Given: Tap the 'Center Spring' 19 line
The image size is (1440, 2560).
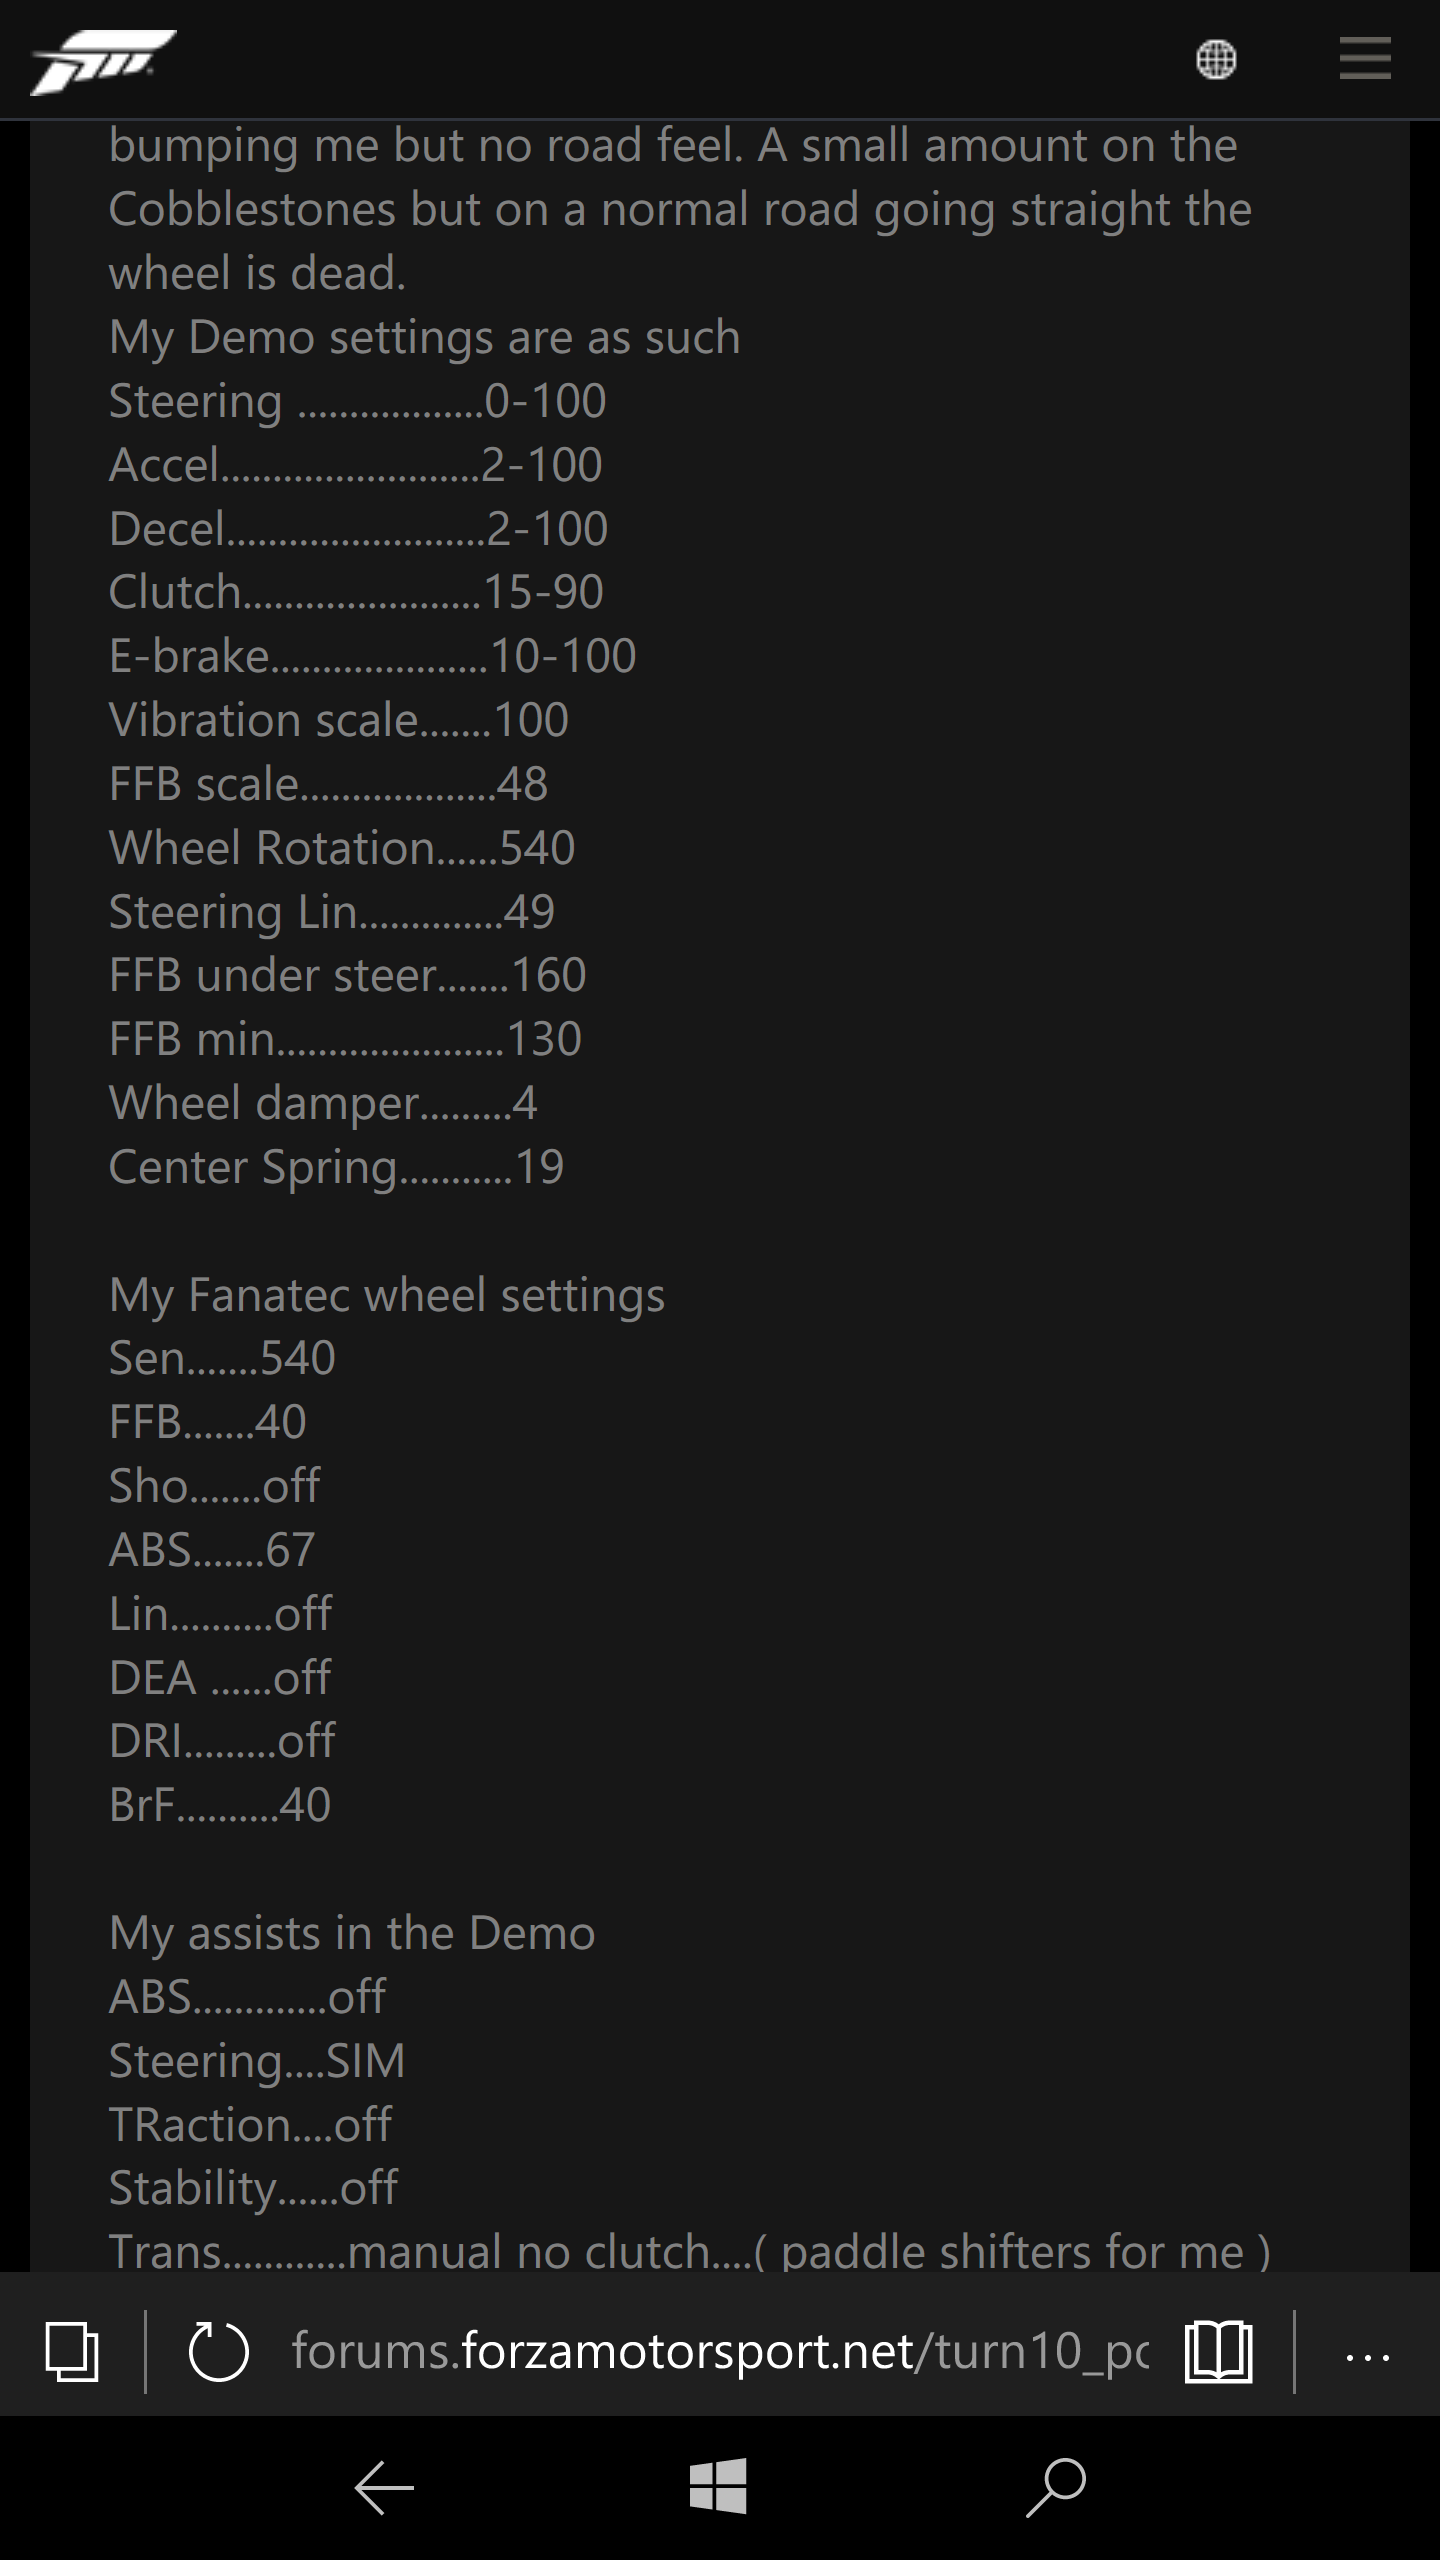Looking at the screenshot, I should coord(336,1167).
